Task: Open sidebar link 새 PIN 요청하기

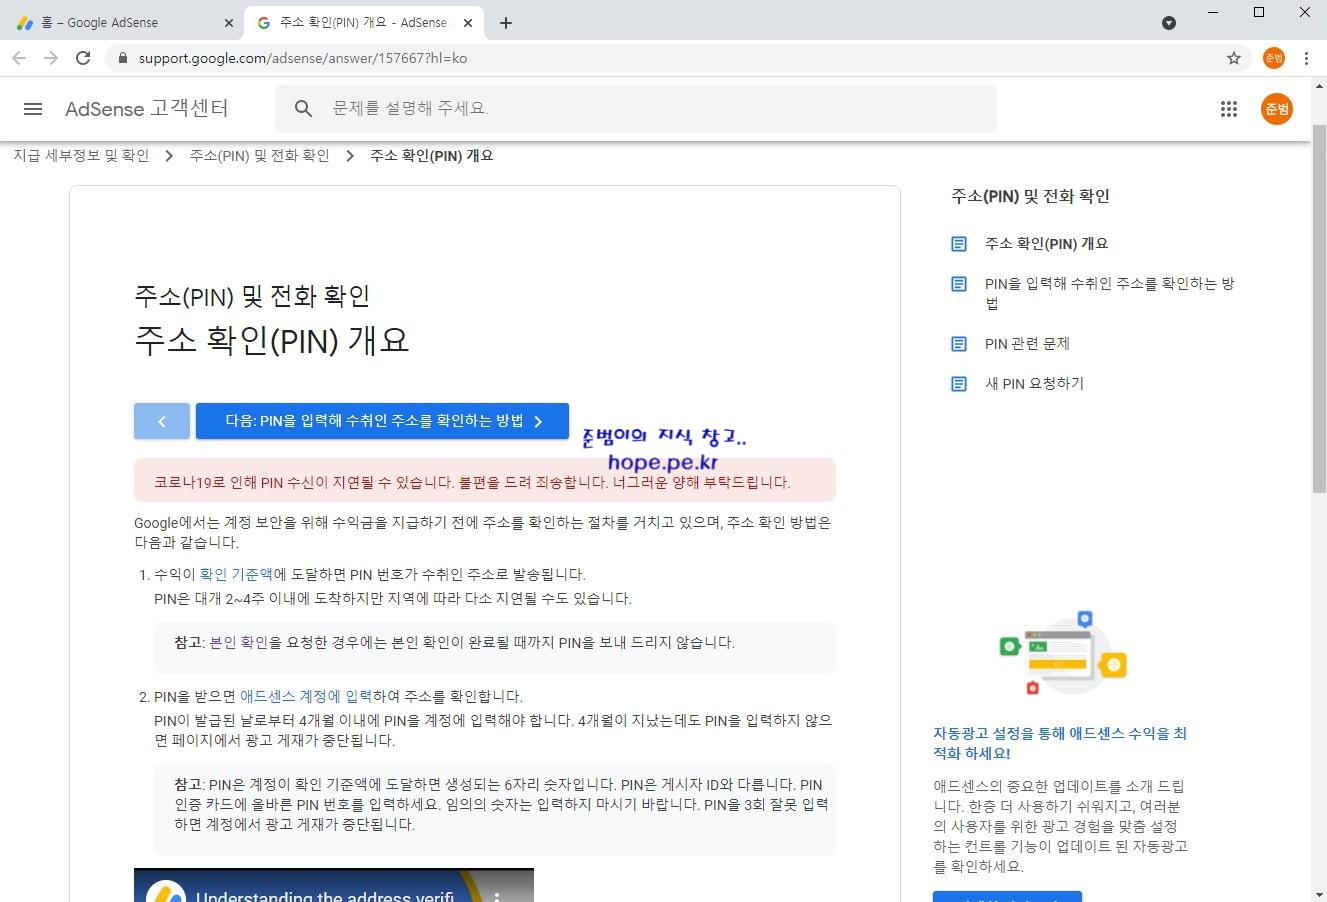Action: (x=1034, y=384)
